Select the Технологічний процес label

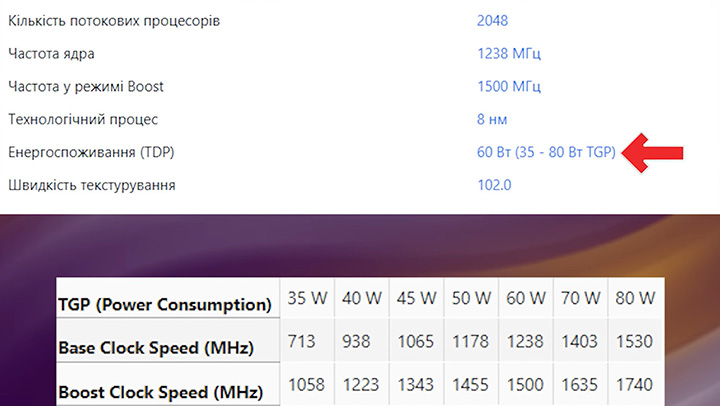point(83,119)
